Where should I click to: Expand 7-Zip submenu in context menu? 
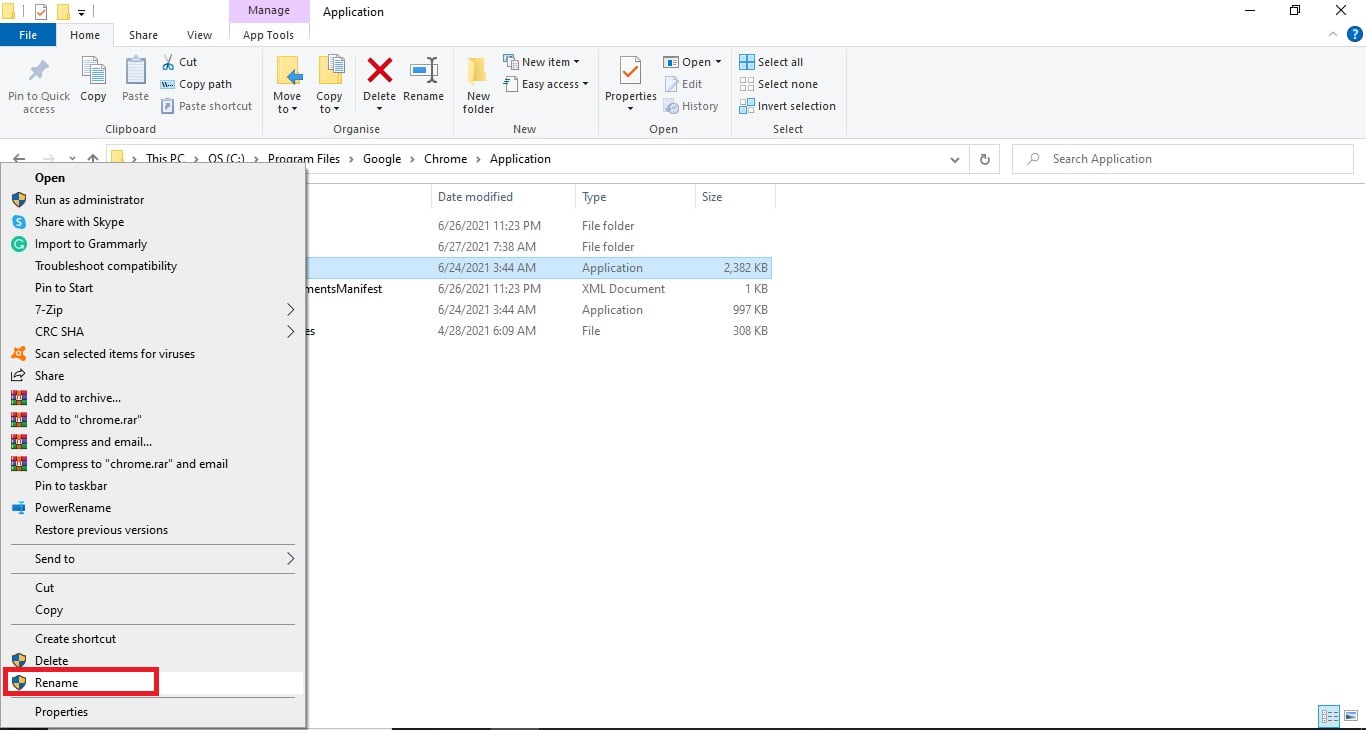coord(291,310)
